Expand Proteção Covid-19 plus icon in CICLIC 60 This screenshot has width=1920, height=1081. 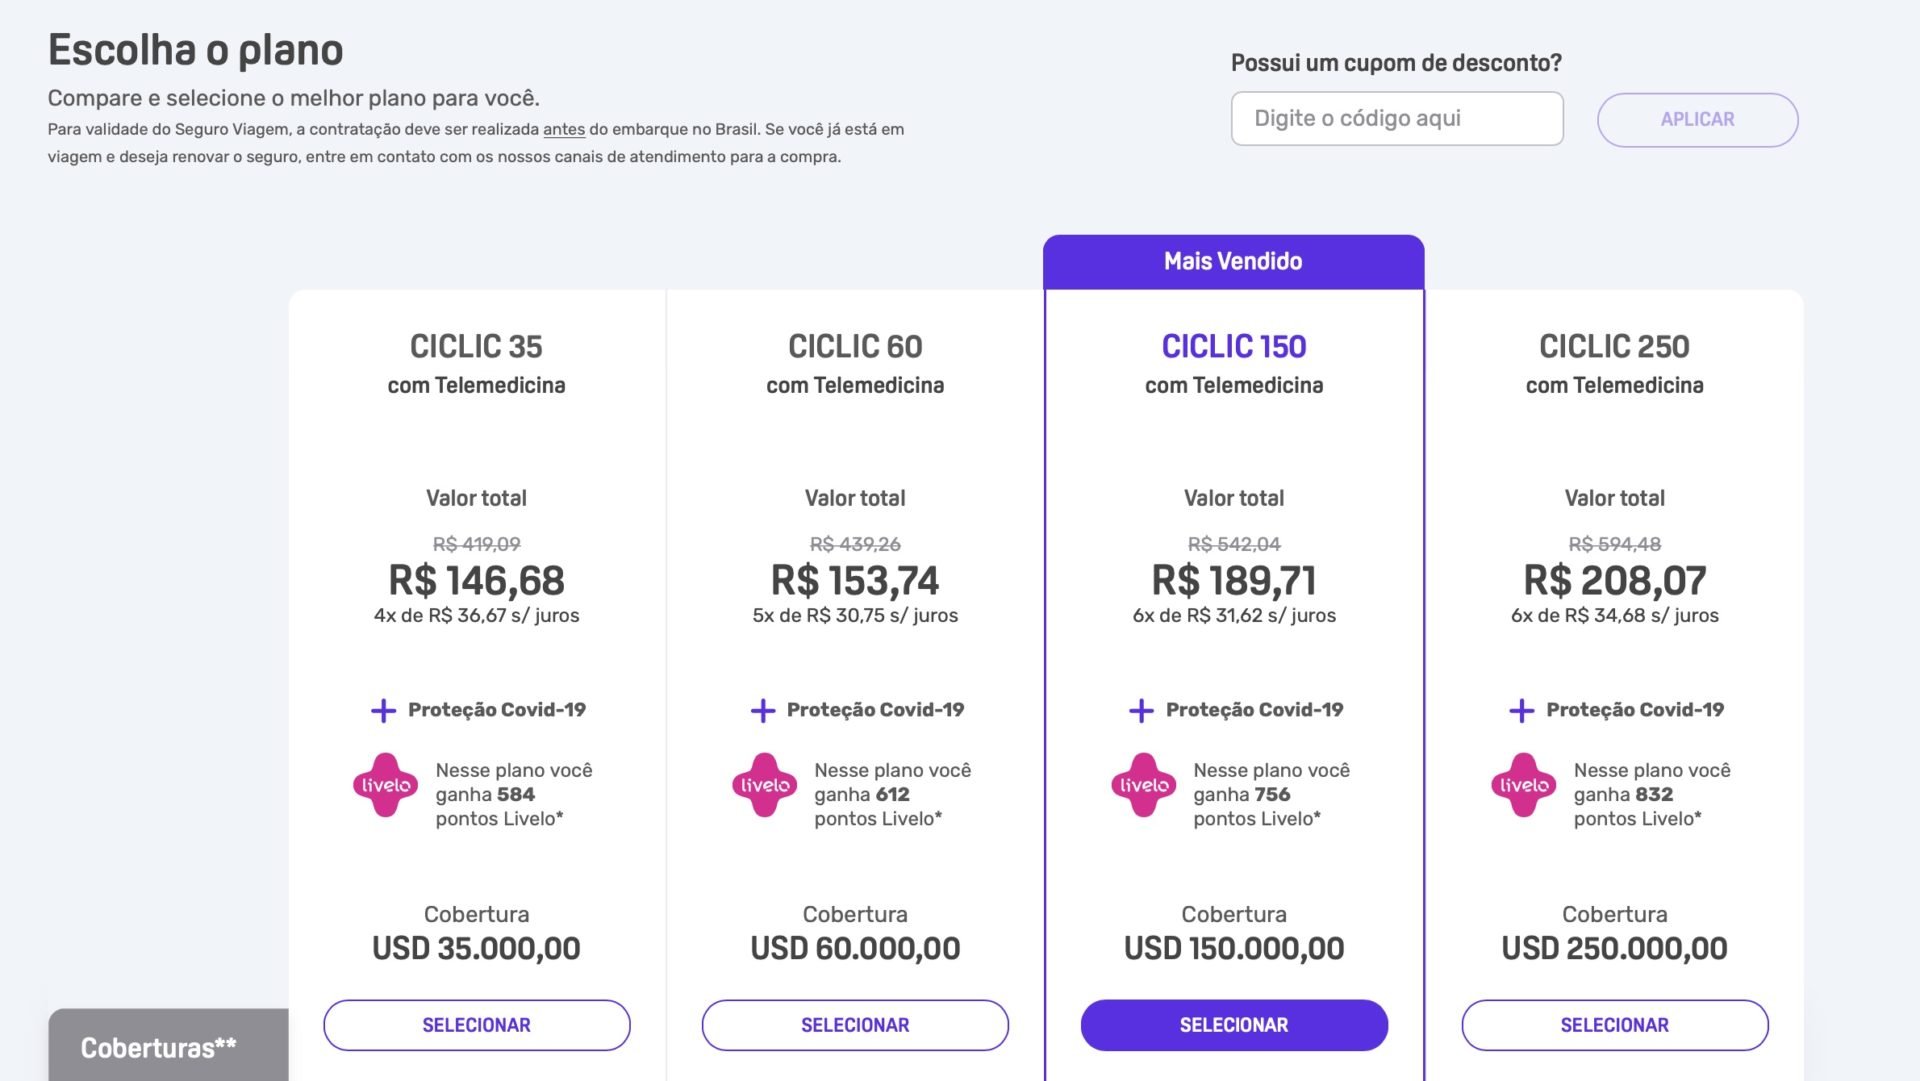click(x=762, y=711)
